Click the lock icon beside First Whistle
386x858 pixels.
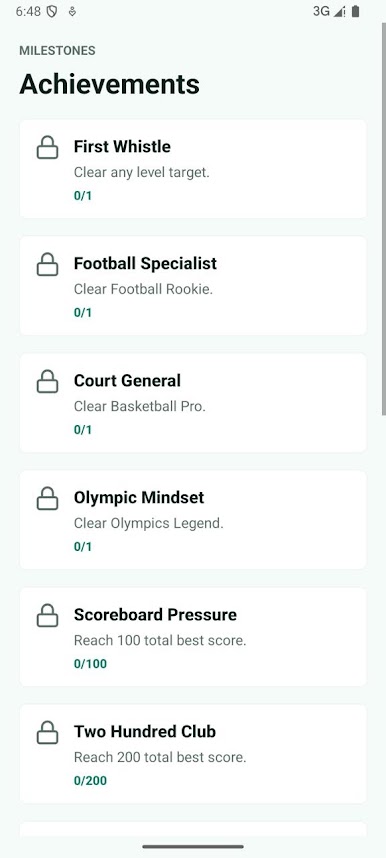pyautogui.click(x=47, y=148)
